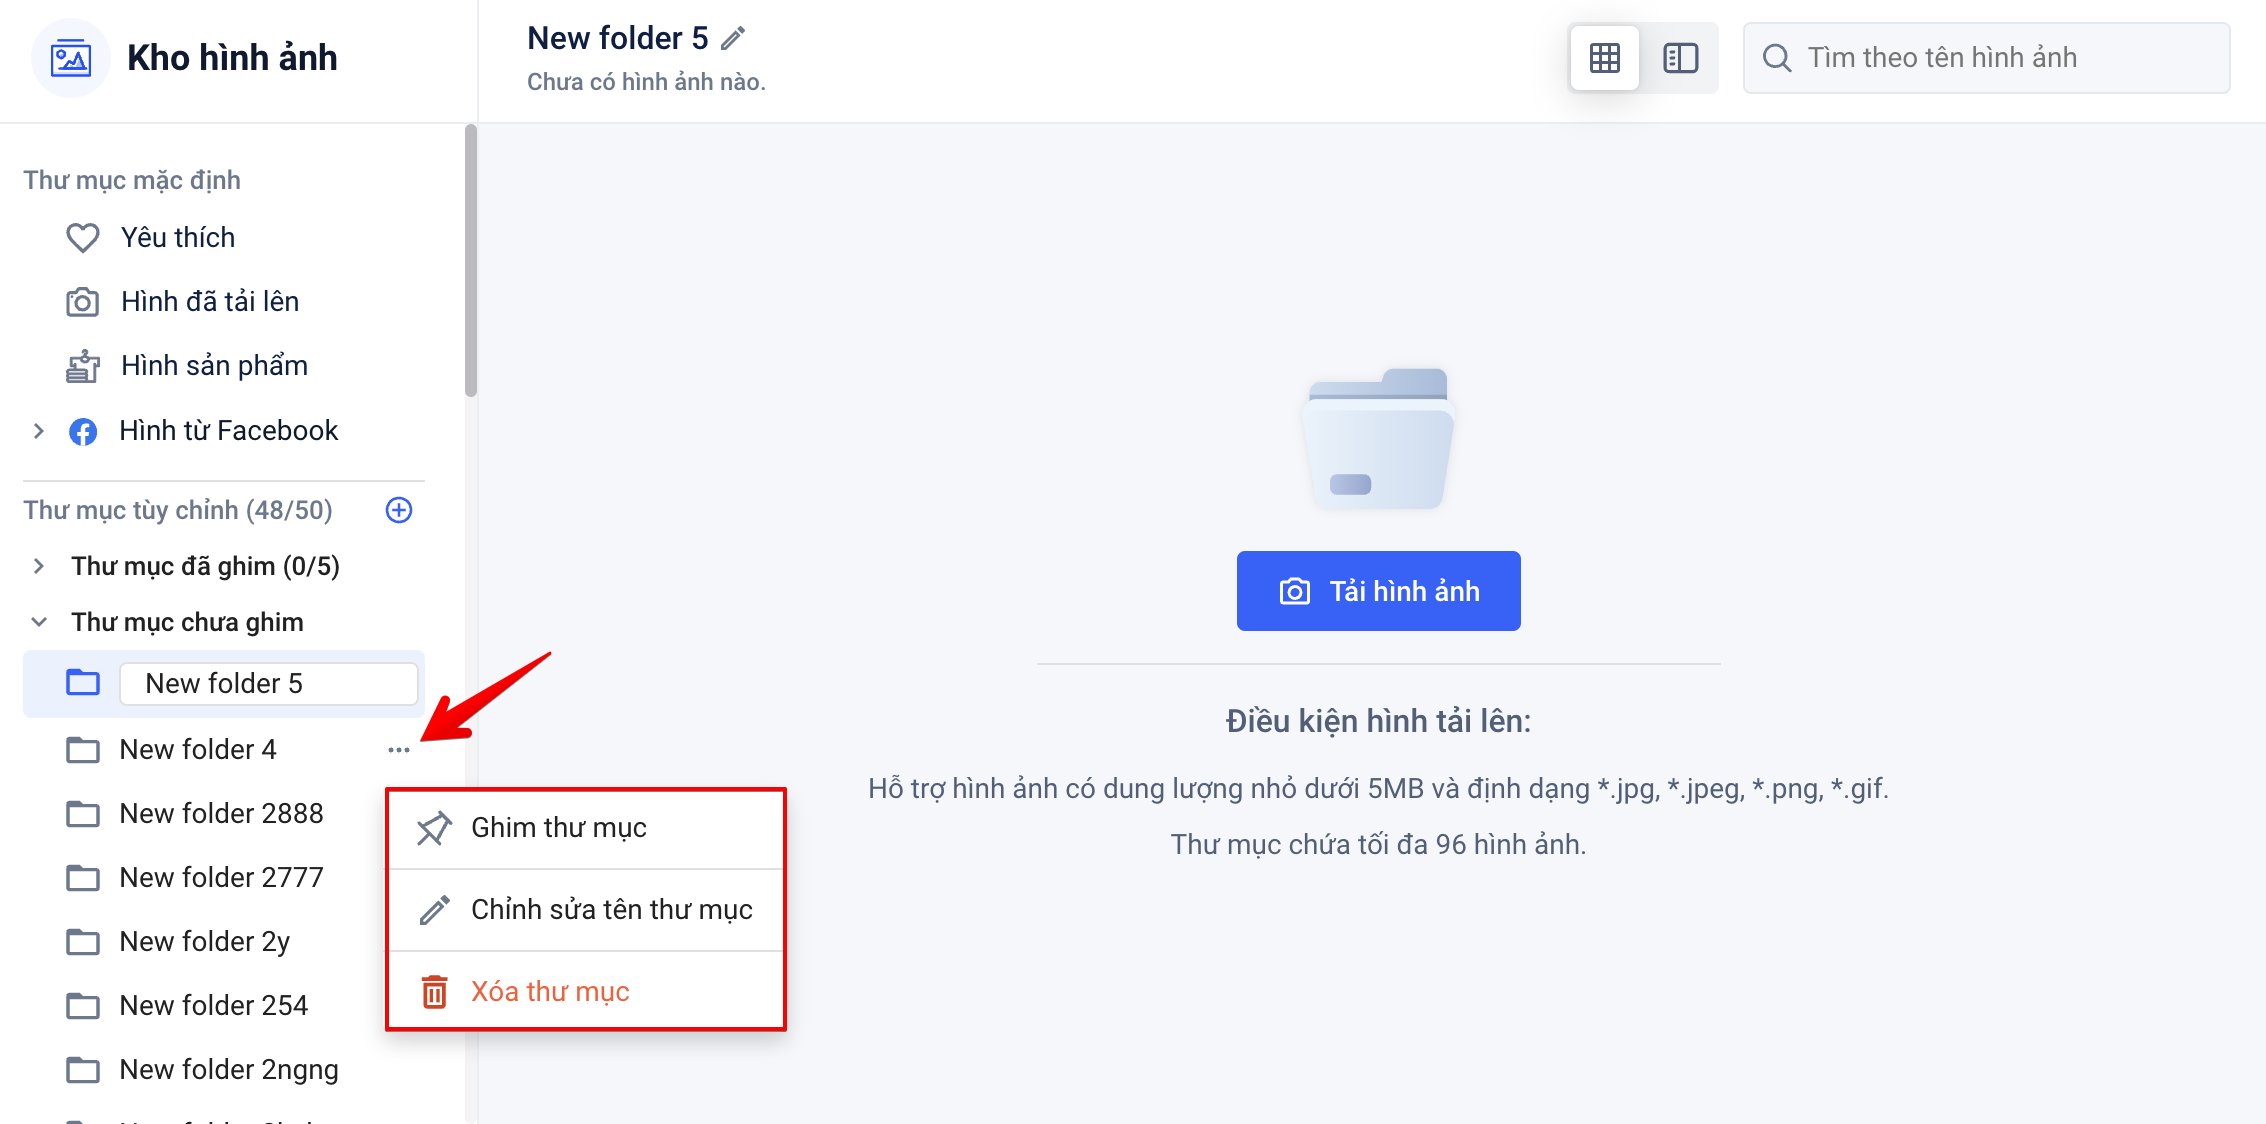Open the Yêu thích favorites folder
This screenshot has height=1124, width=2266.
(x=178, y=238)
